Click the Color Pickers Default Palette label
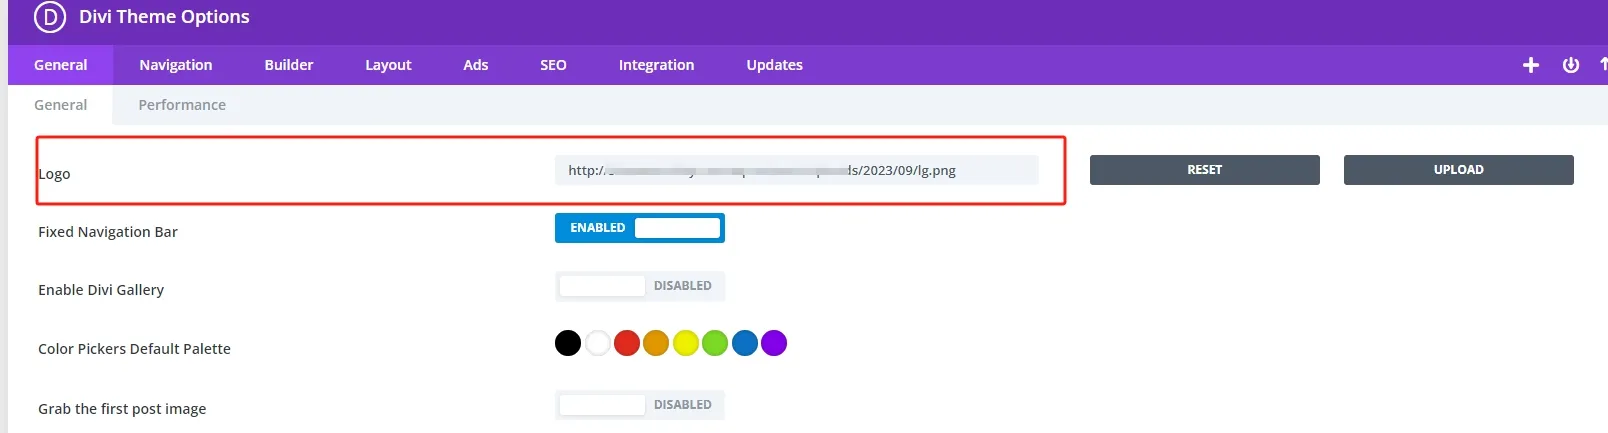The image size is (1608, 433). point(134,349)
